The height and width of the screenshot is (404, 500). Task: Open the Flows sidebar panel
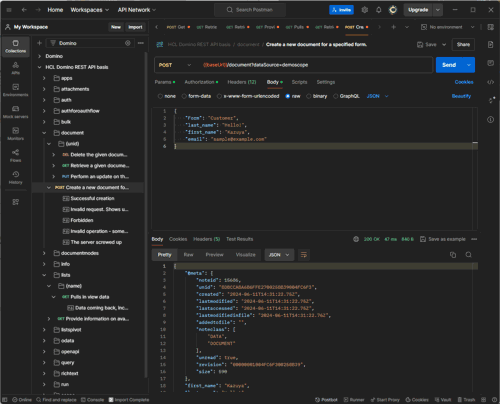coord(15,156)
